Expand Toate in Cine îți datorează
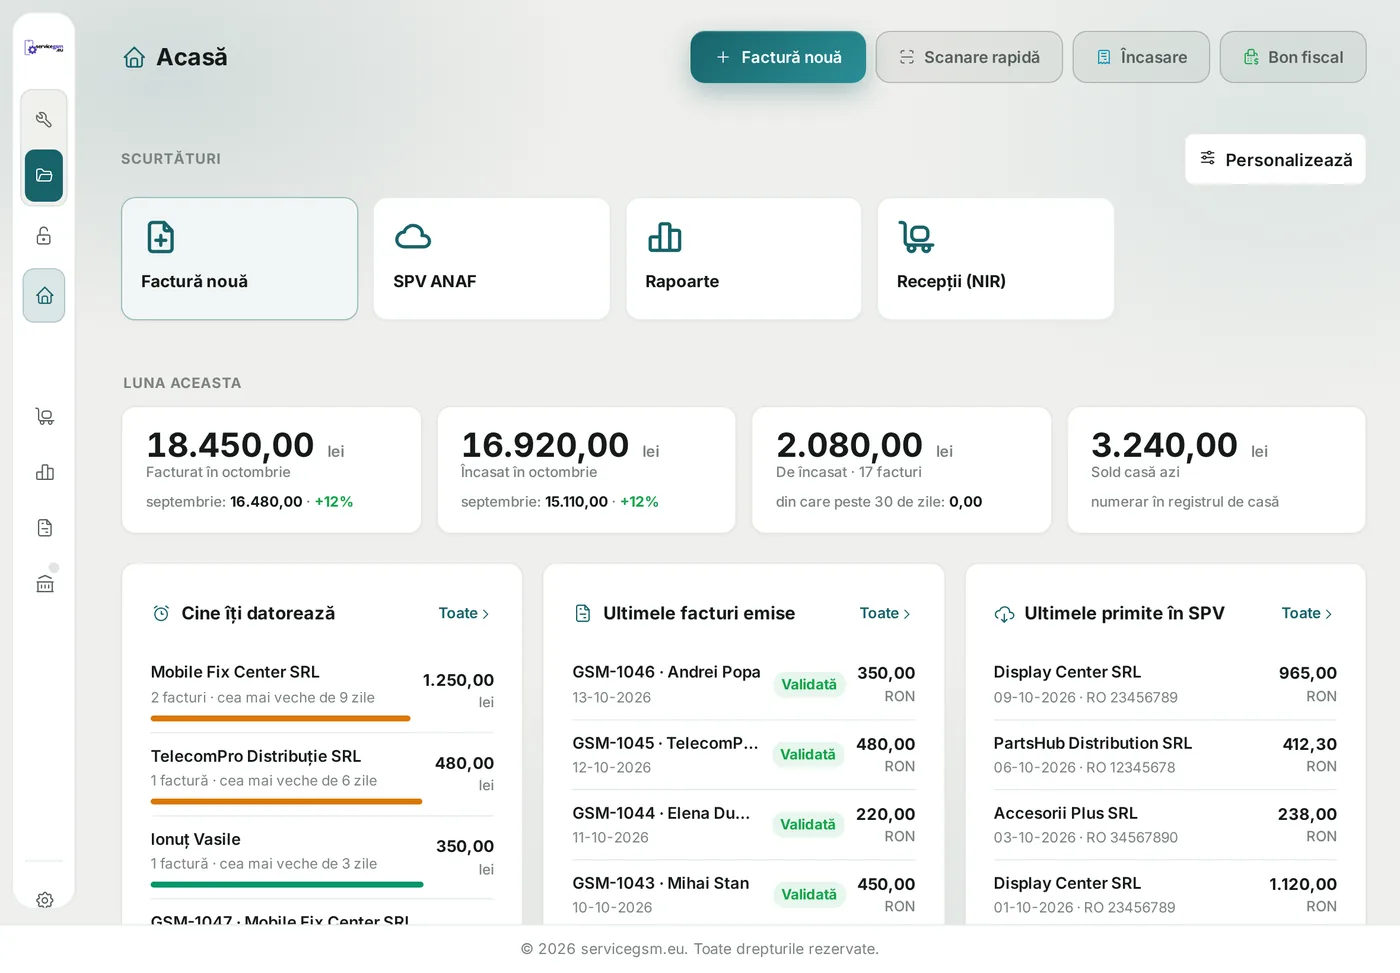1400x973 pixels. [464, 613]
